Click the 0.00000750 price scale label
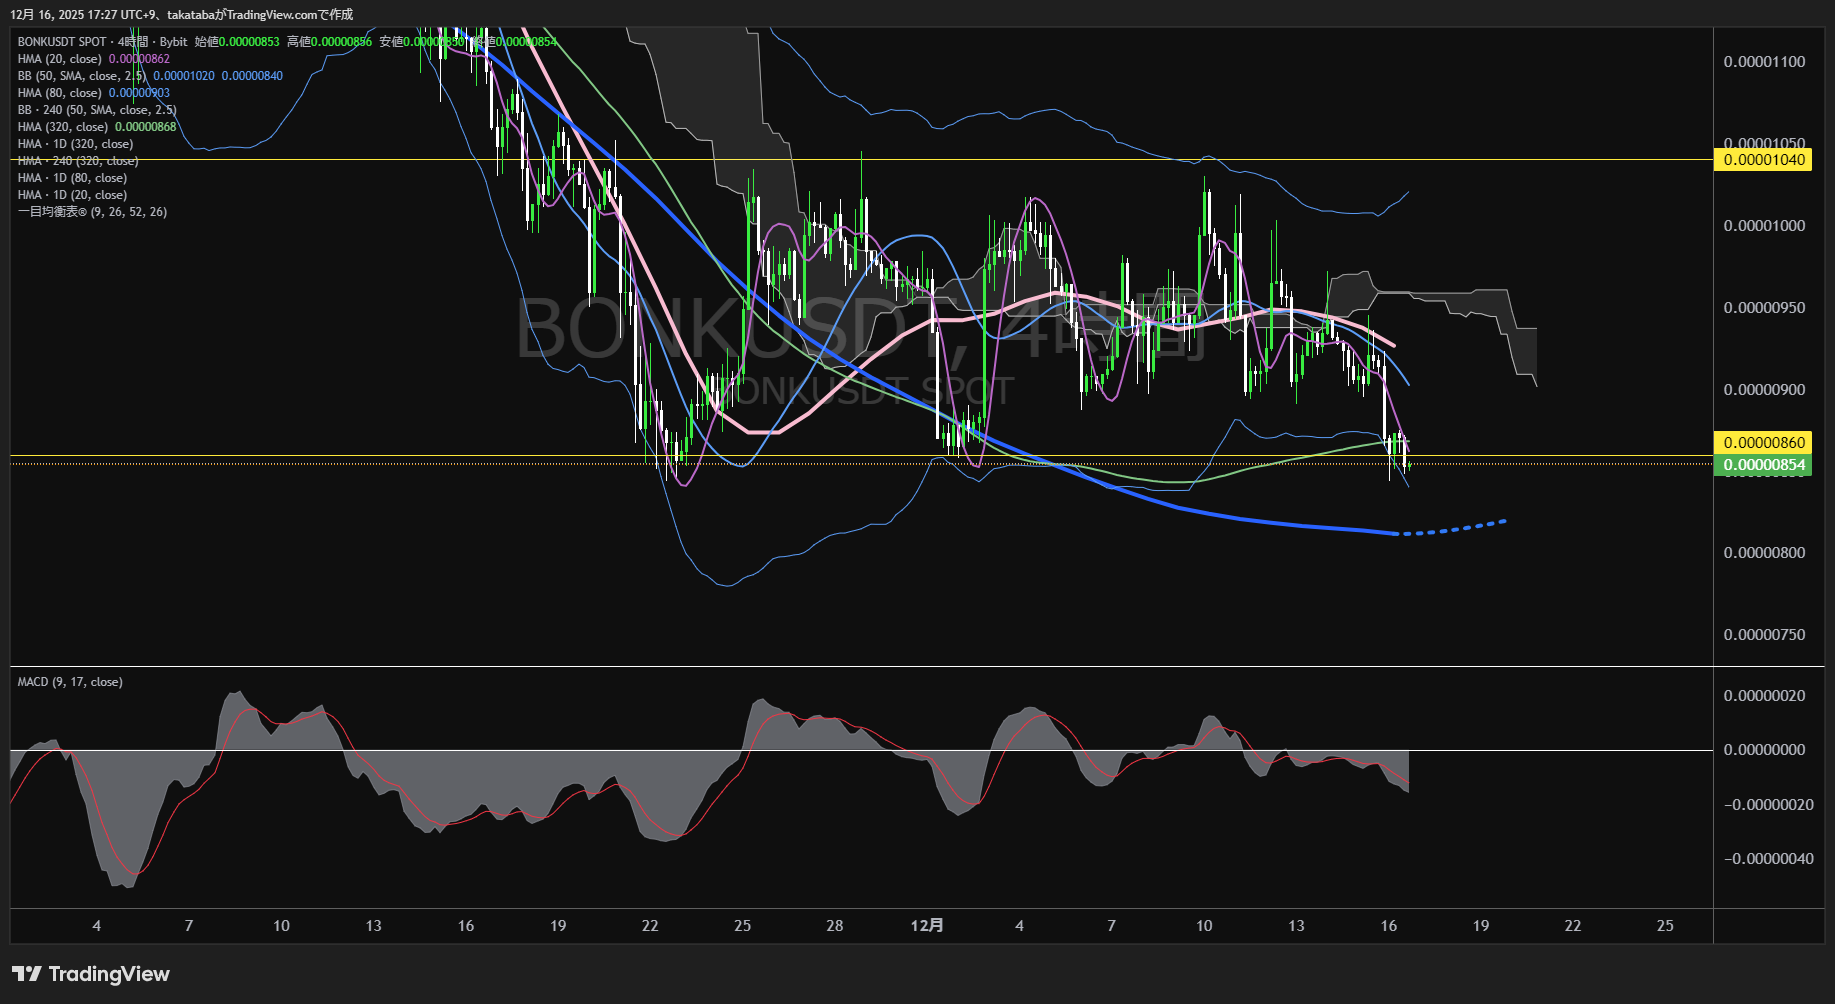1835x1004 pixels. point(1764,635)
